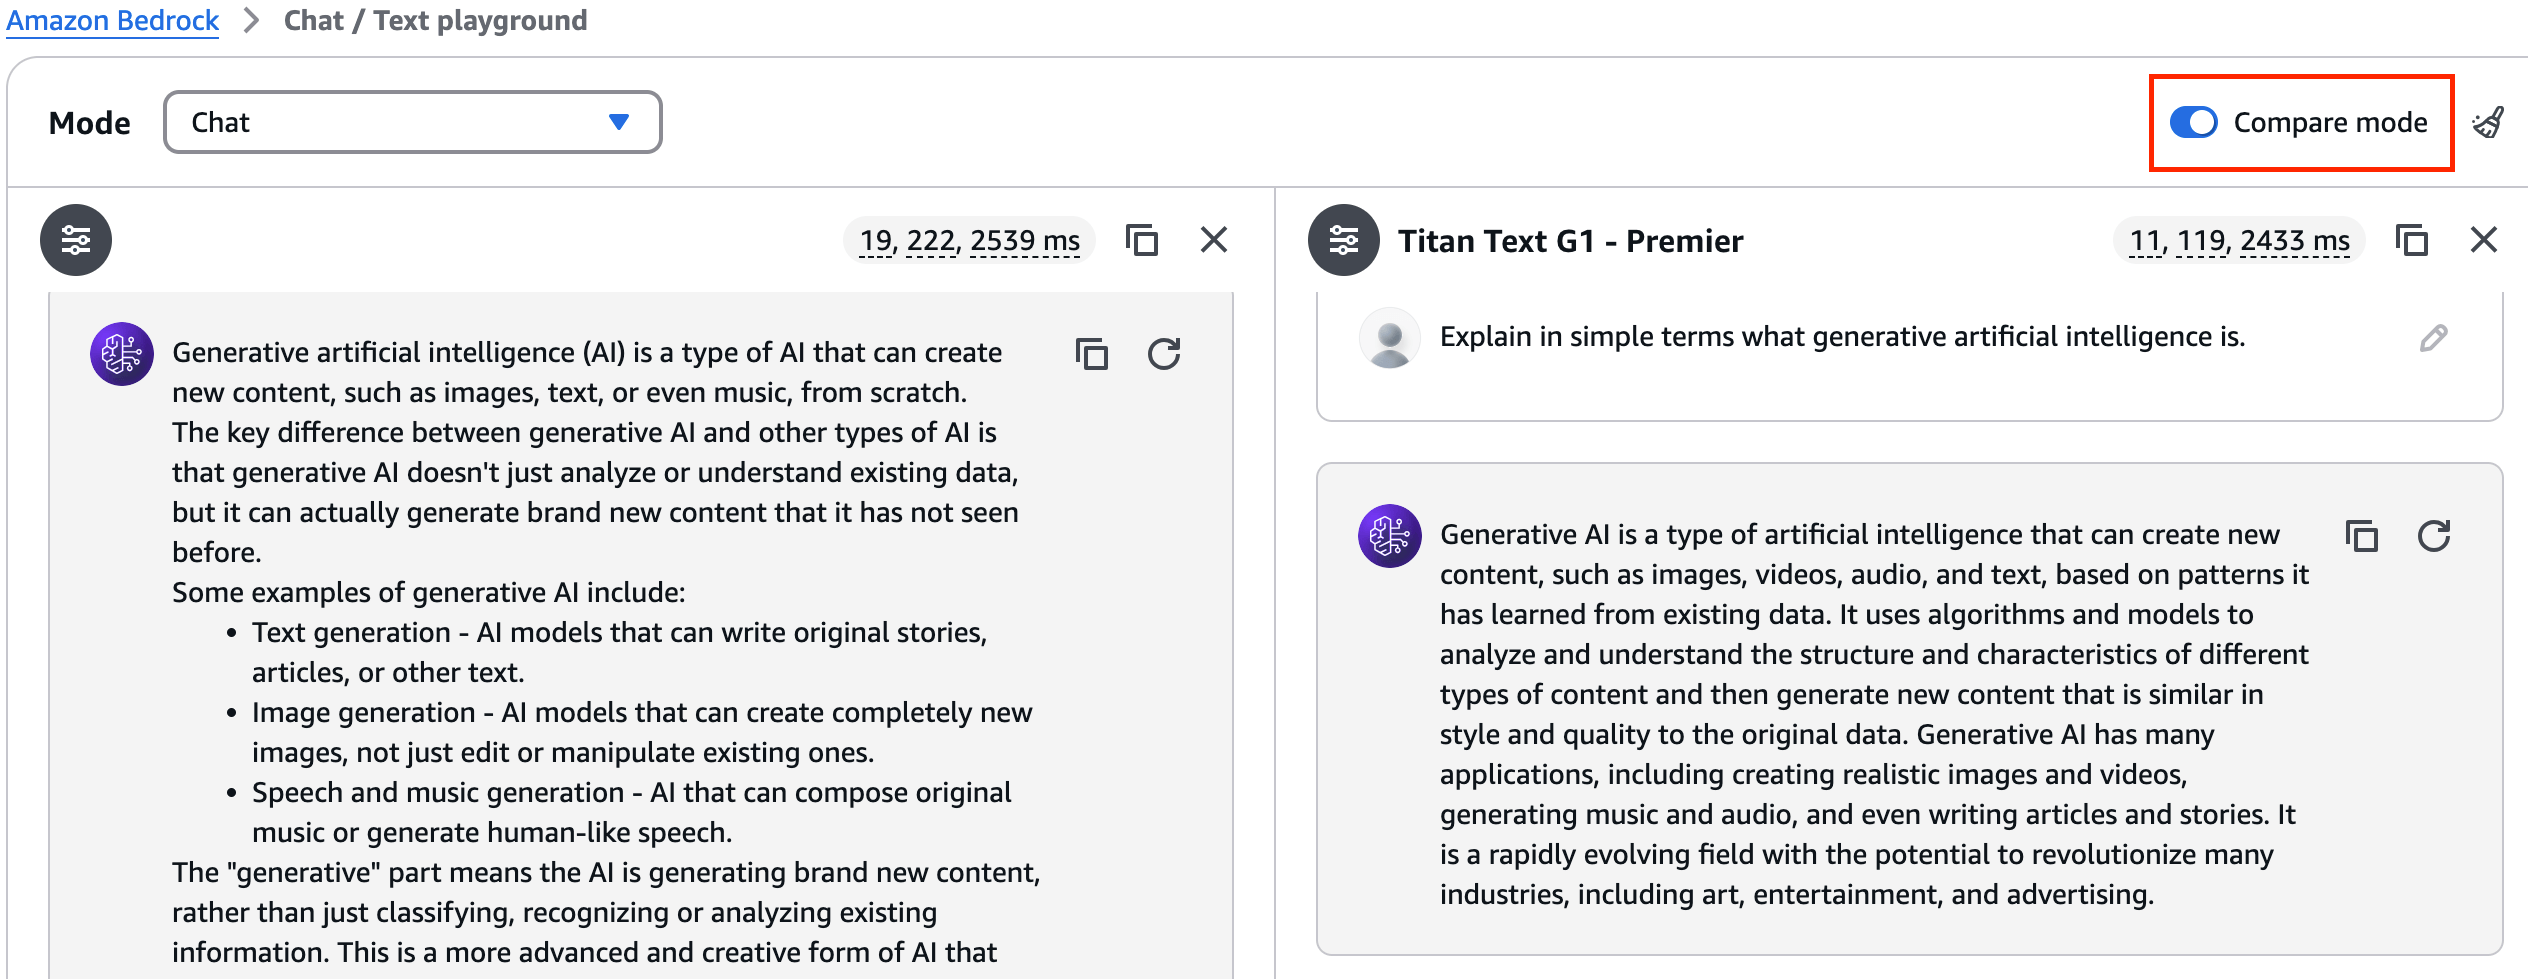This screenshot has width=2528, height=979.
Task: Click the 'Text generation' bullet item
Action: (620, 652)
